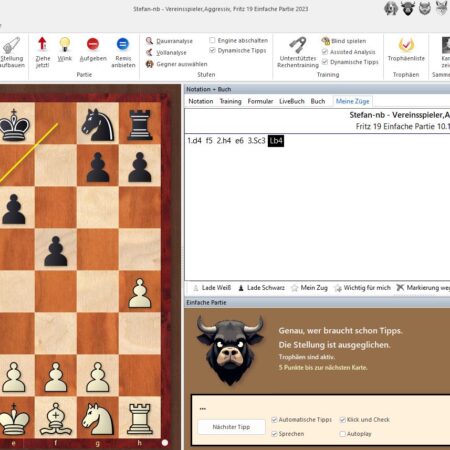
Task: Click the black pawn on f5
Action: click(x=56, y=251)
